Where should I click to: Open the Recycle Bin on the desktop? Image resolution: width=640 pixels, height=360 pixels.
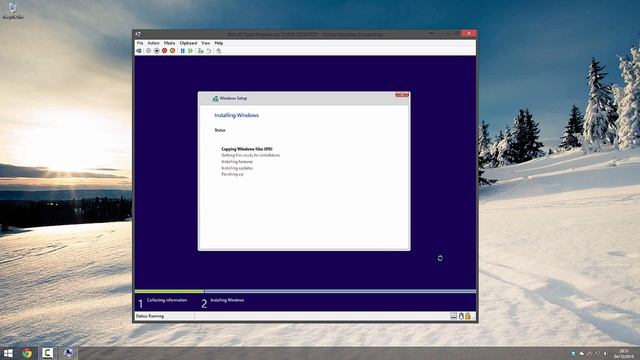point(13,11)
